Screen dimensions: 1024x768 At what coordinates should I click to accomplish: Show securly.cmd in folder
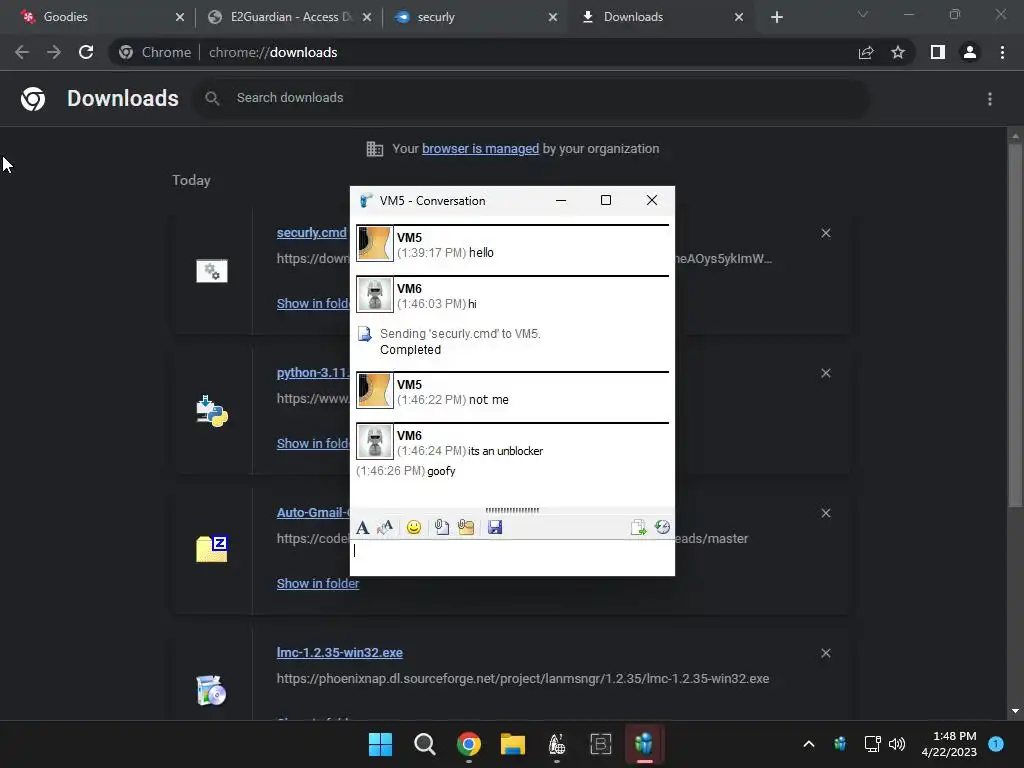pos(313,304)
